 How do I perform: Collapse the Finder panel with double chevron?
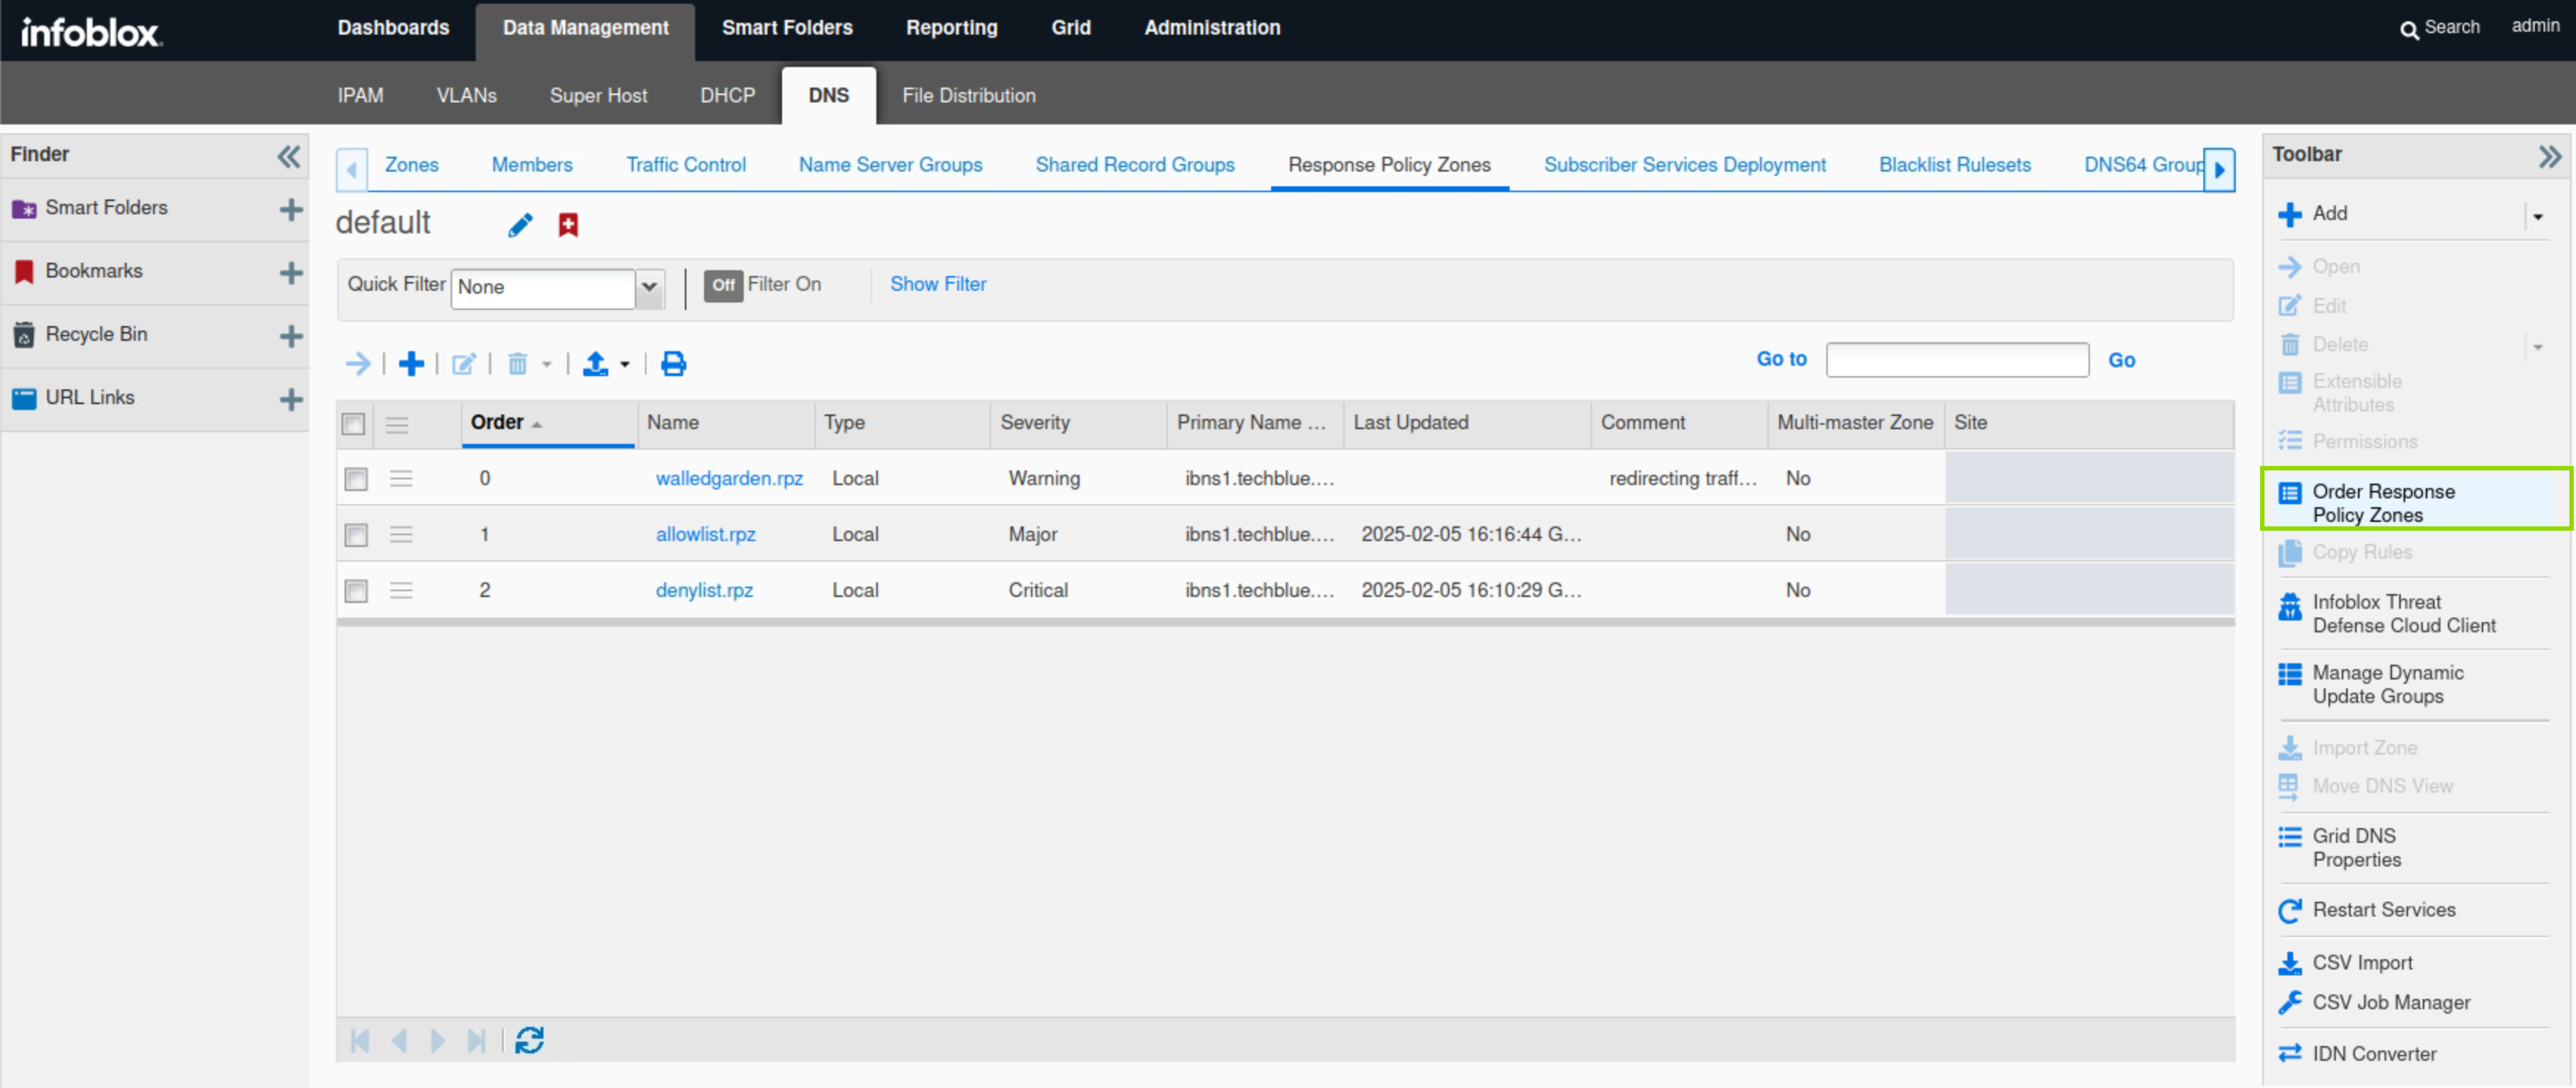click(x=288, y=156)
